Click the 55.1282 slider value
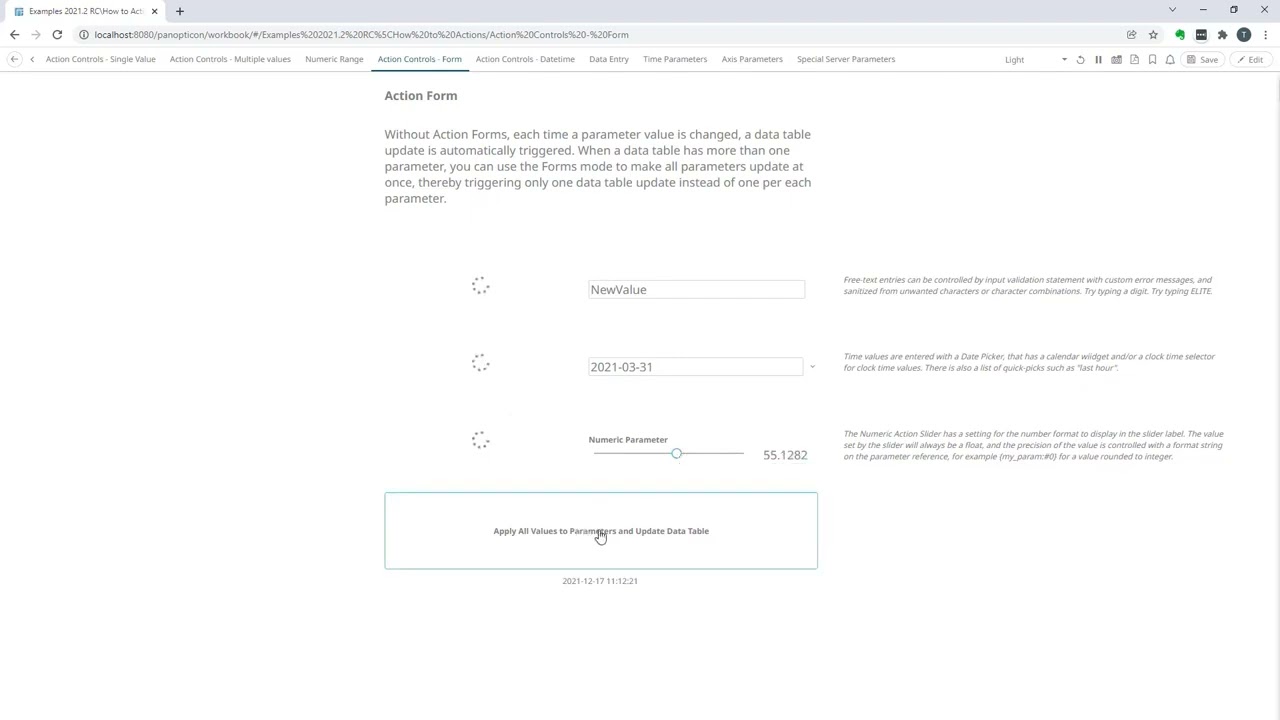Screen dimensions: 1280x720 (785, 455)
